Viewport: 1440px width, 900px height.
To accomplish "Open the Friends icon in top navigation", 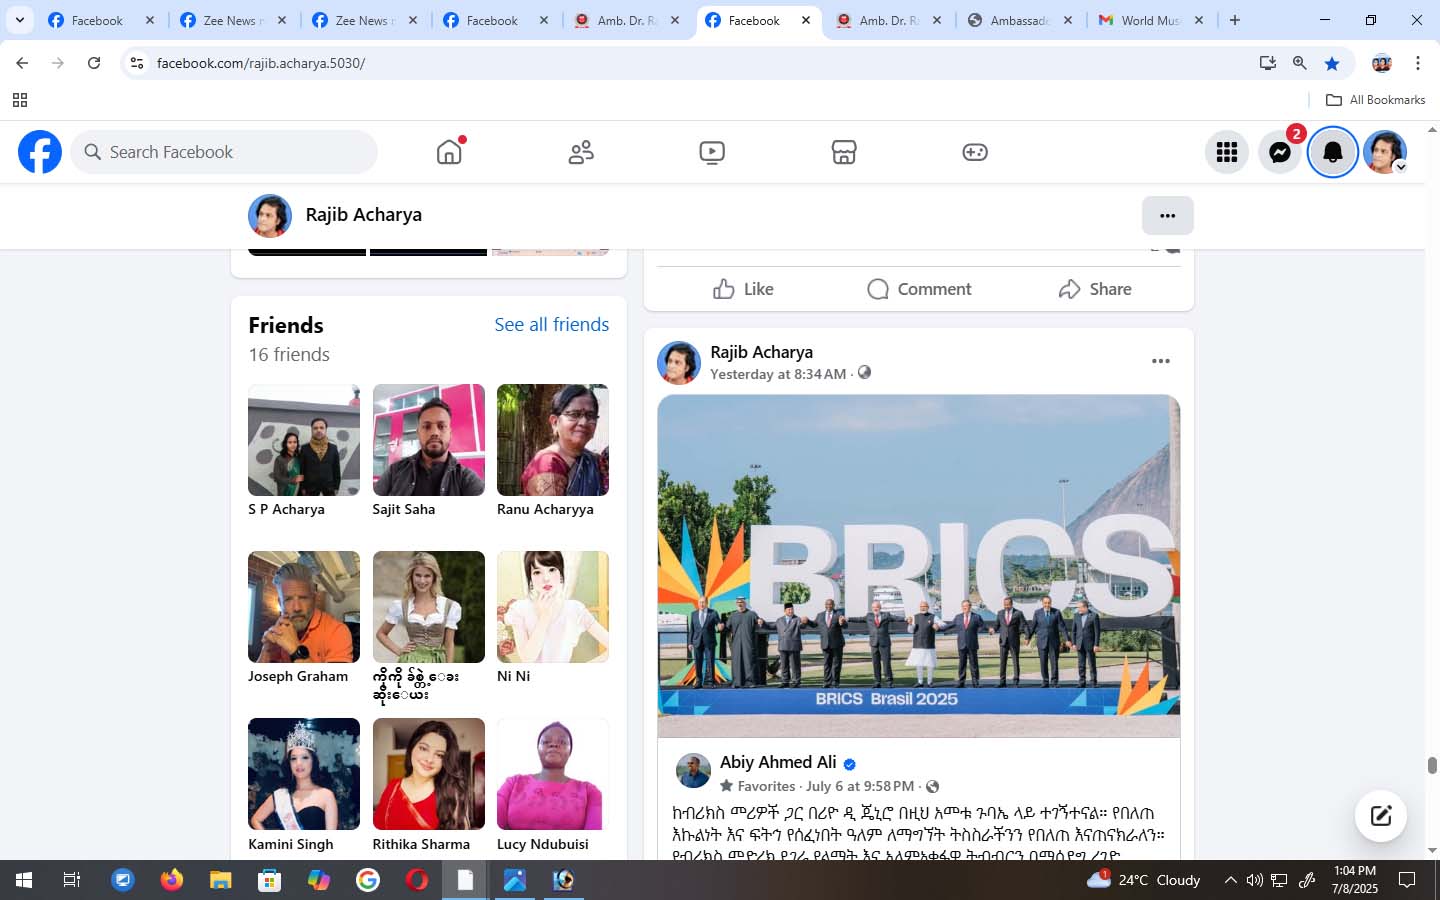I will coord(581,152).
